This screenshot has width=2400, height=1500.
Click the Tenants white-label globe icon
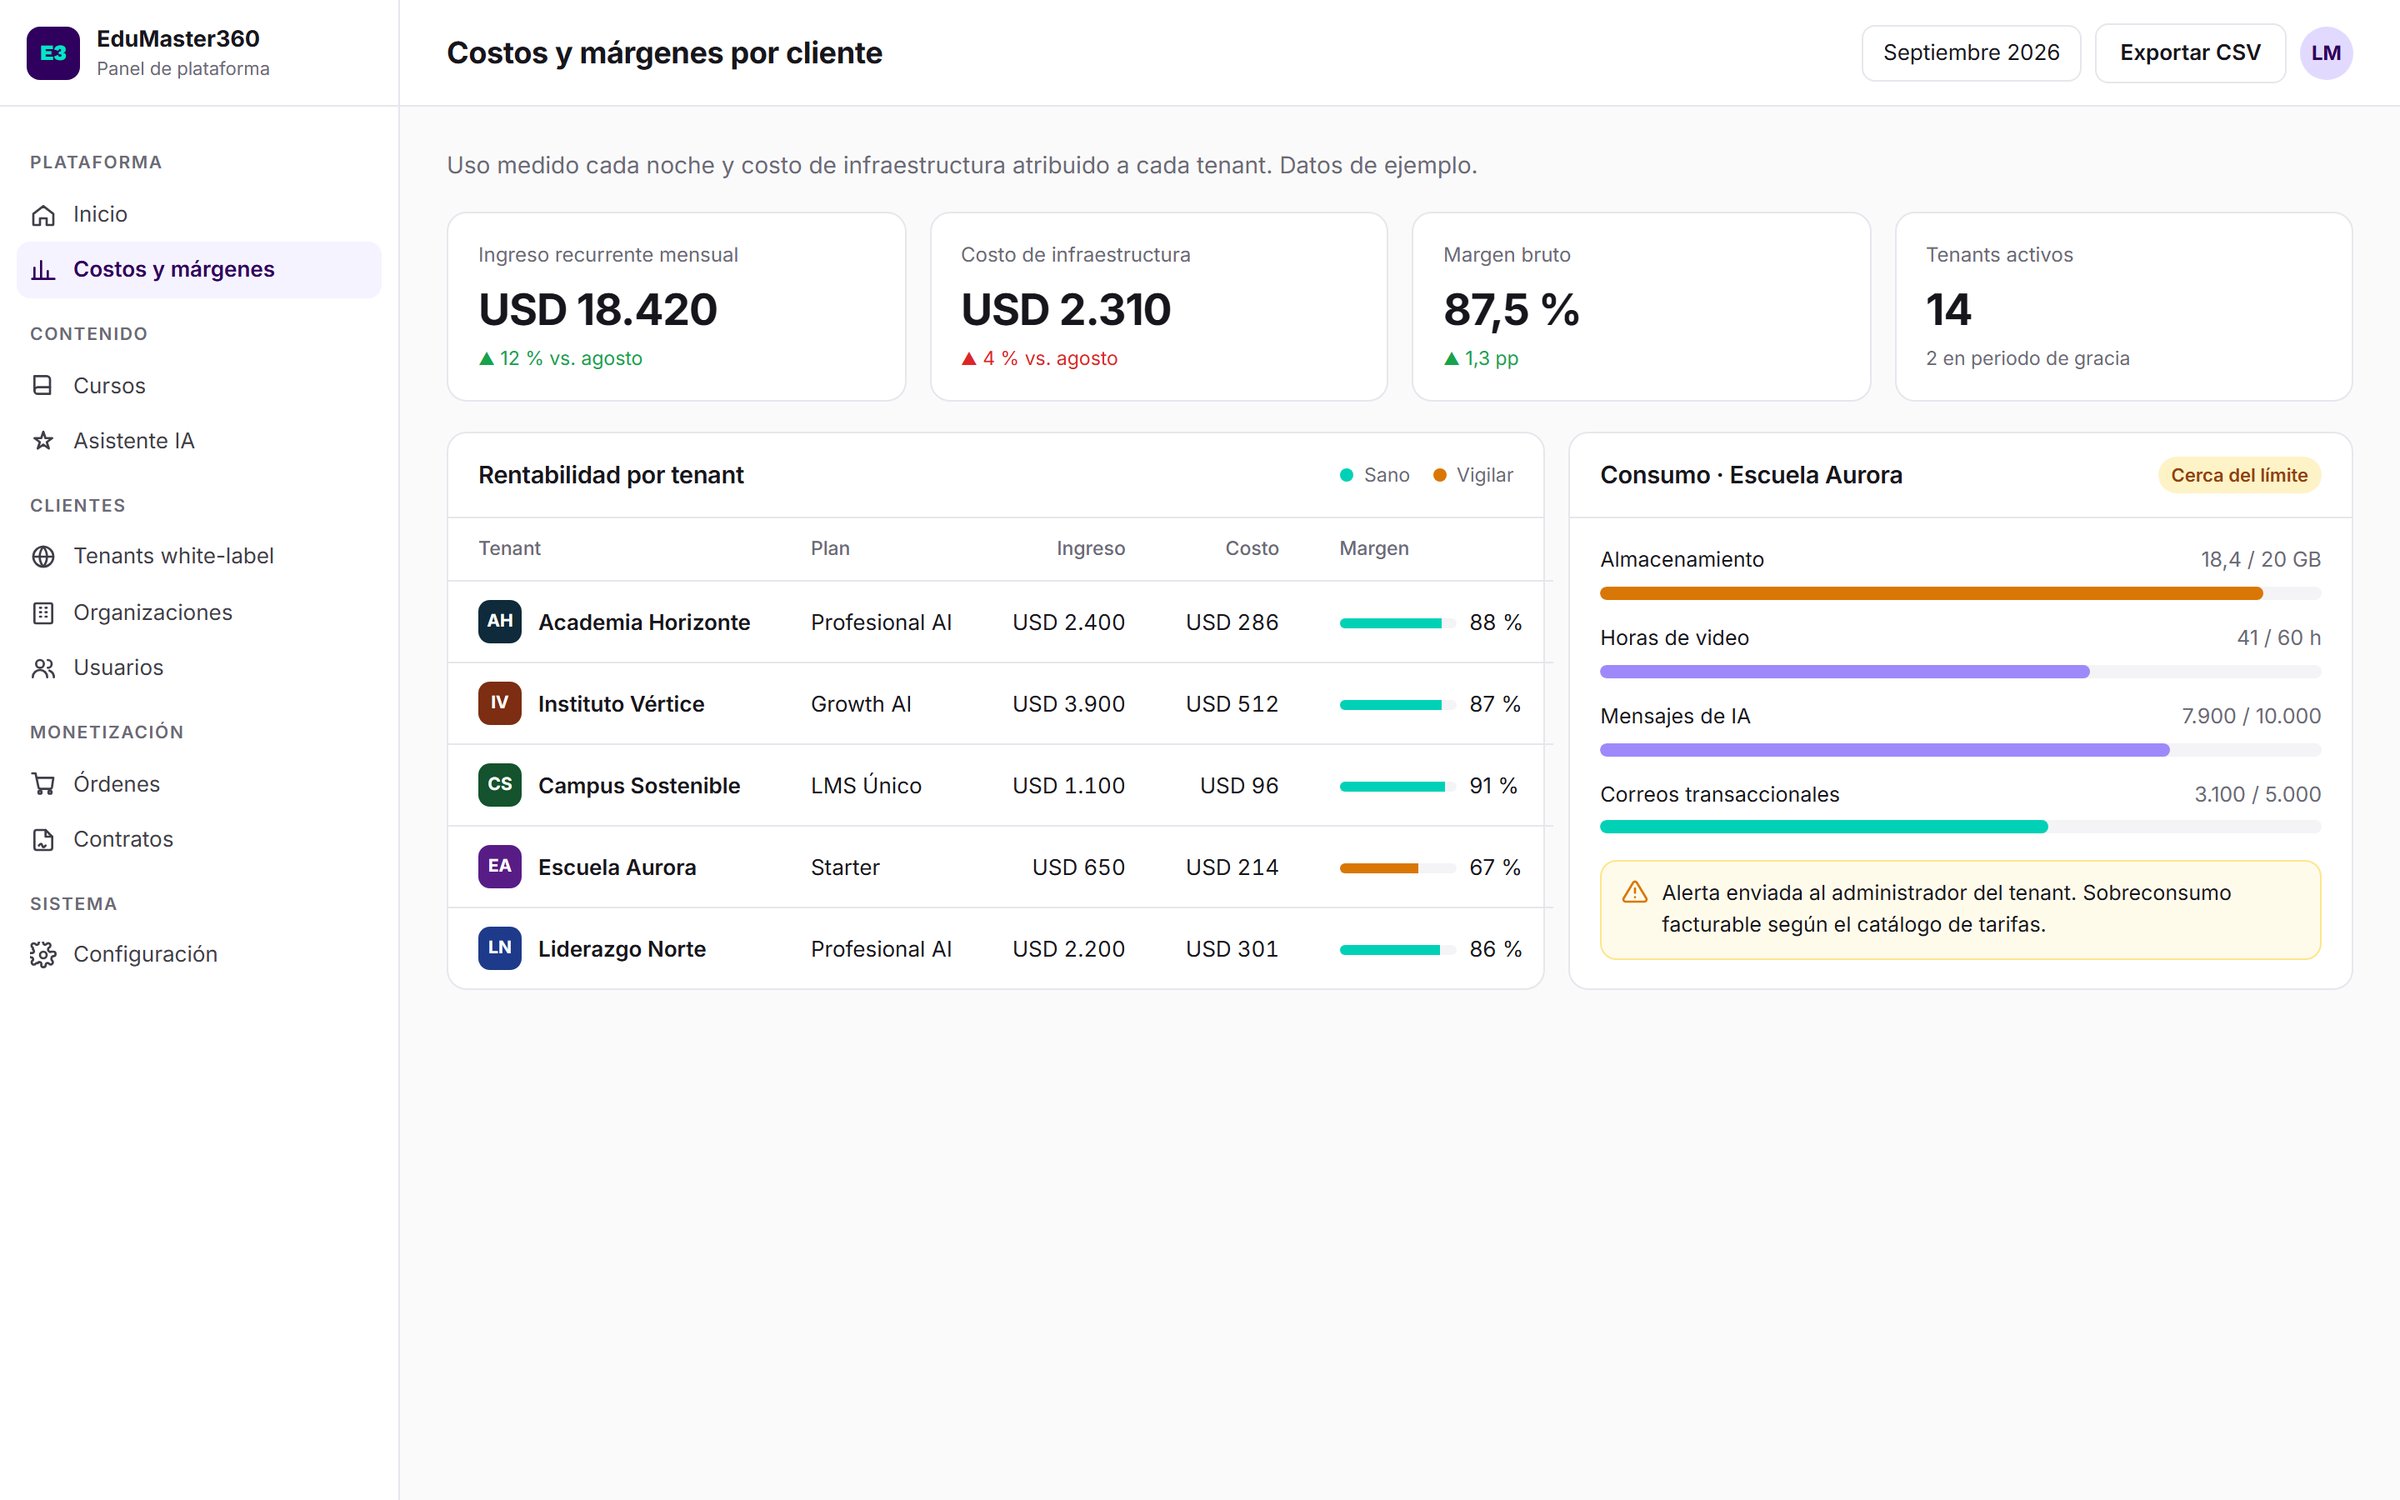43,556
